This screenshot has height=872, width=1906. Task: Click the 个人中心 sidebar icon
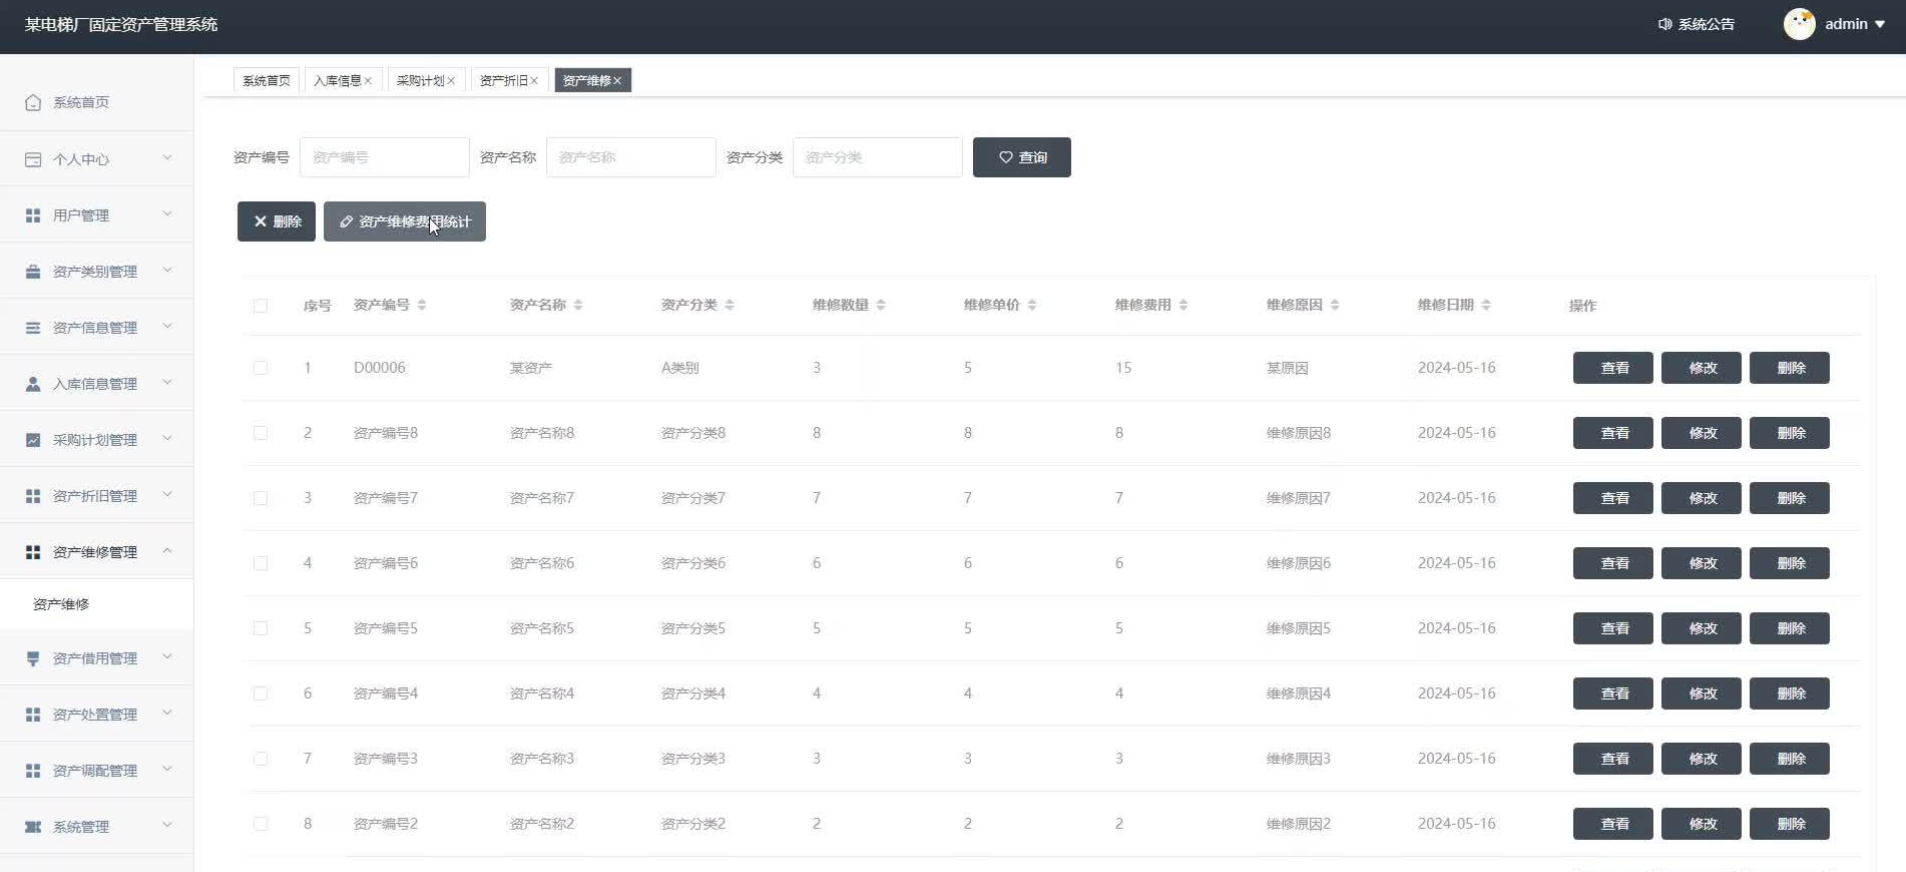coord(33,159)
